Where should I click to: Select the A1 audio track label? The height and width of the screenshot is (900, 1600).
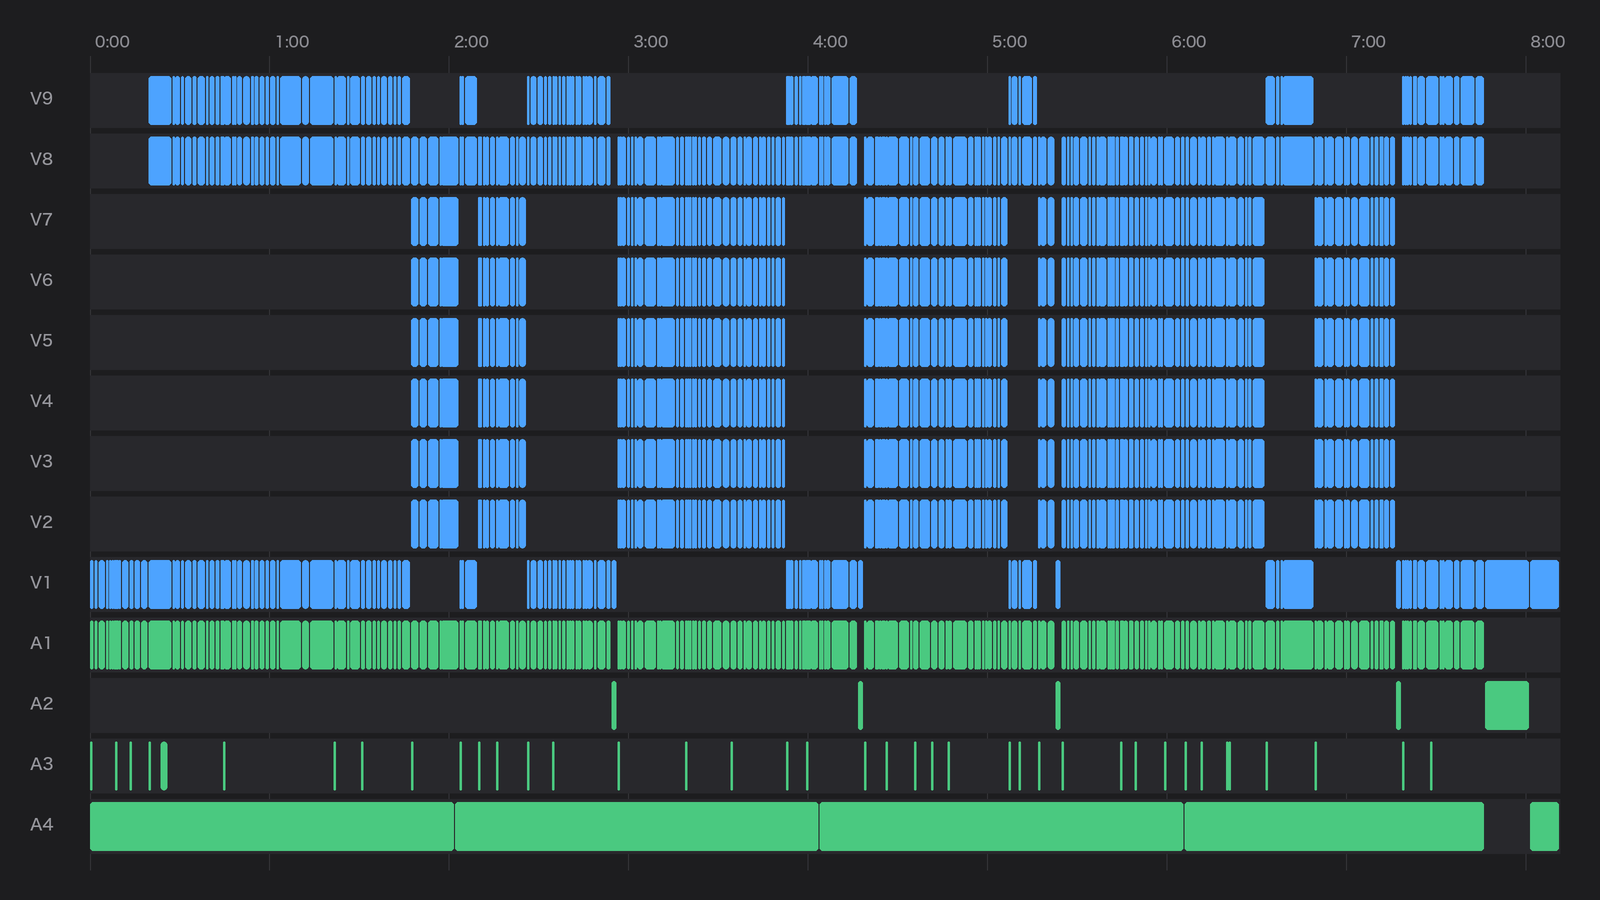(x=41, y=643)
